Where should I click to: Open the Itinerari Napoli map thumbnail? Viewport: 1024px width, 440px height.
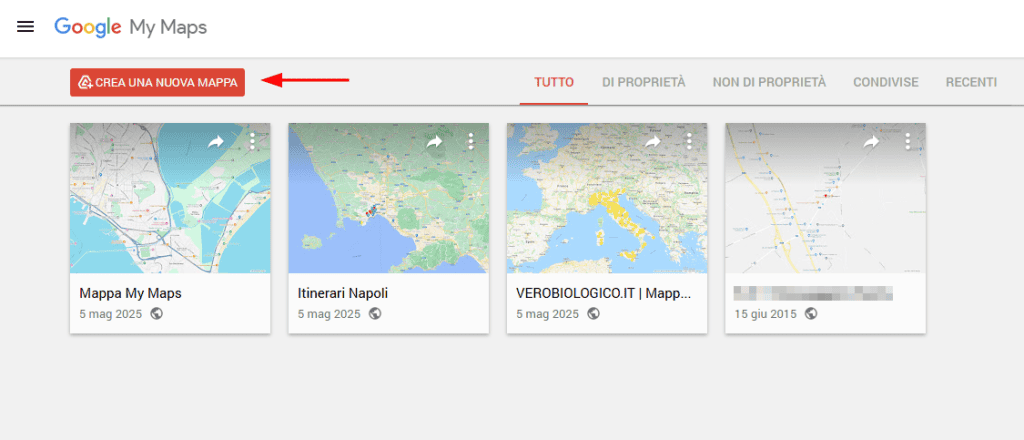[x=389, y=198]
